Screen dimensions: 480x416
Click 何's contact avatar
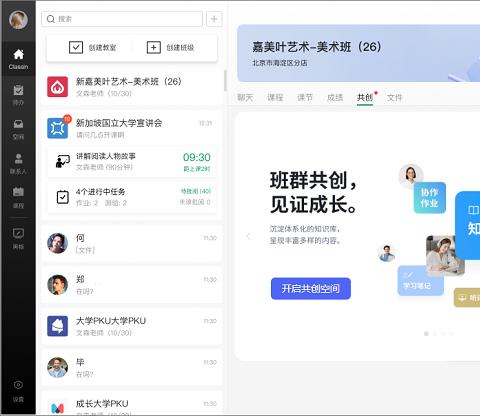click(57, 243)
